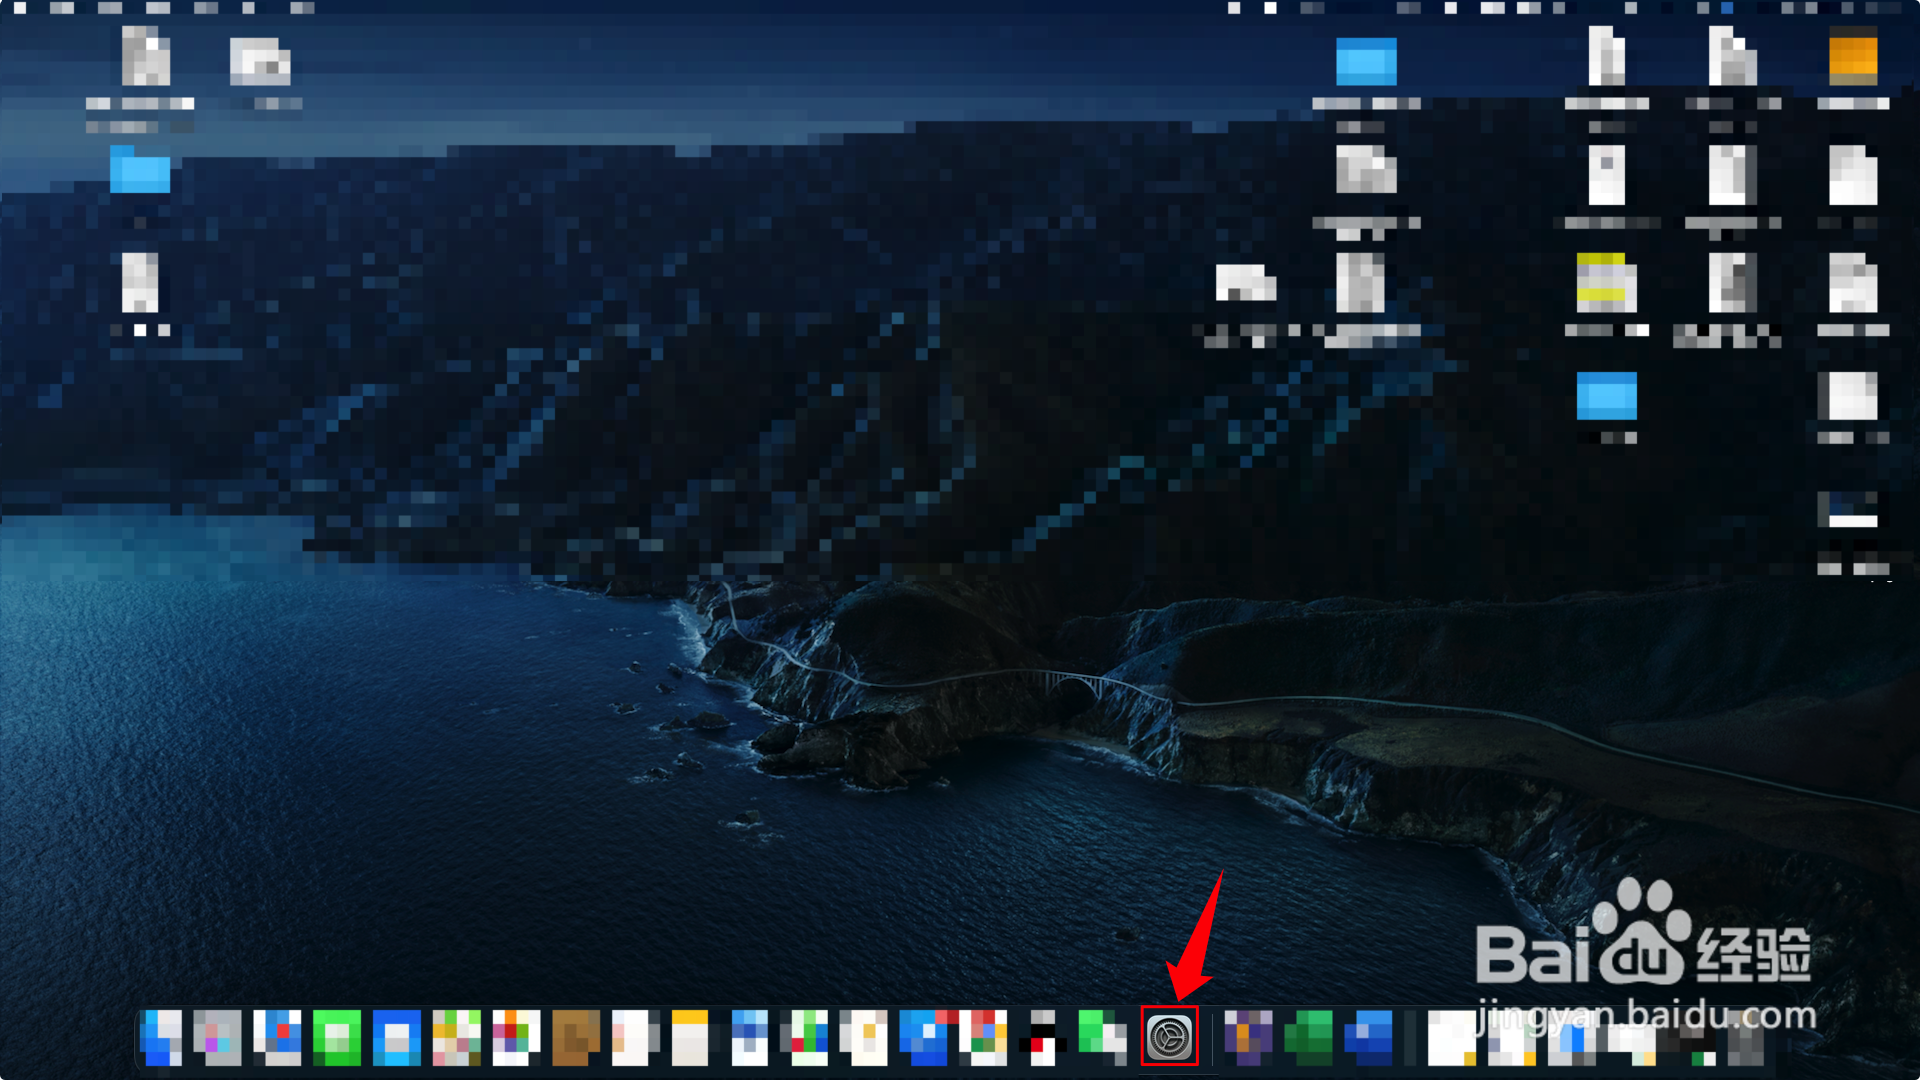This screenshot has width=1920, height=1080.
Task: Launch the dark blue app beside dark green icon
Action: [x=1368, y=1037]
